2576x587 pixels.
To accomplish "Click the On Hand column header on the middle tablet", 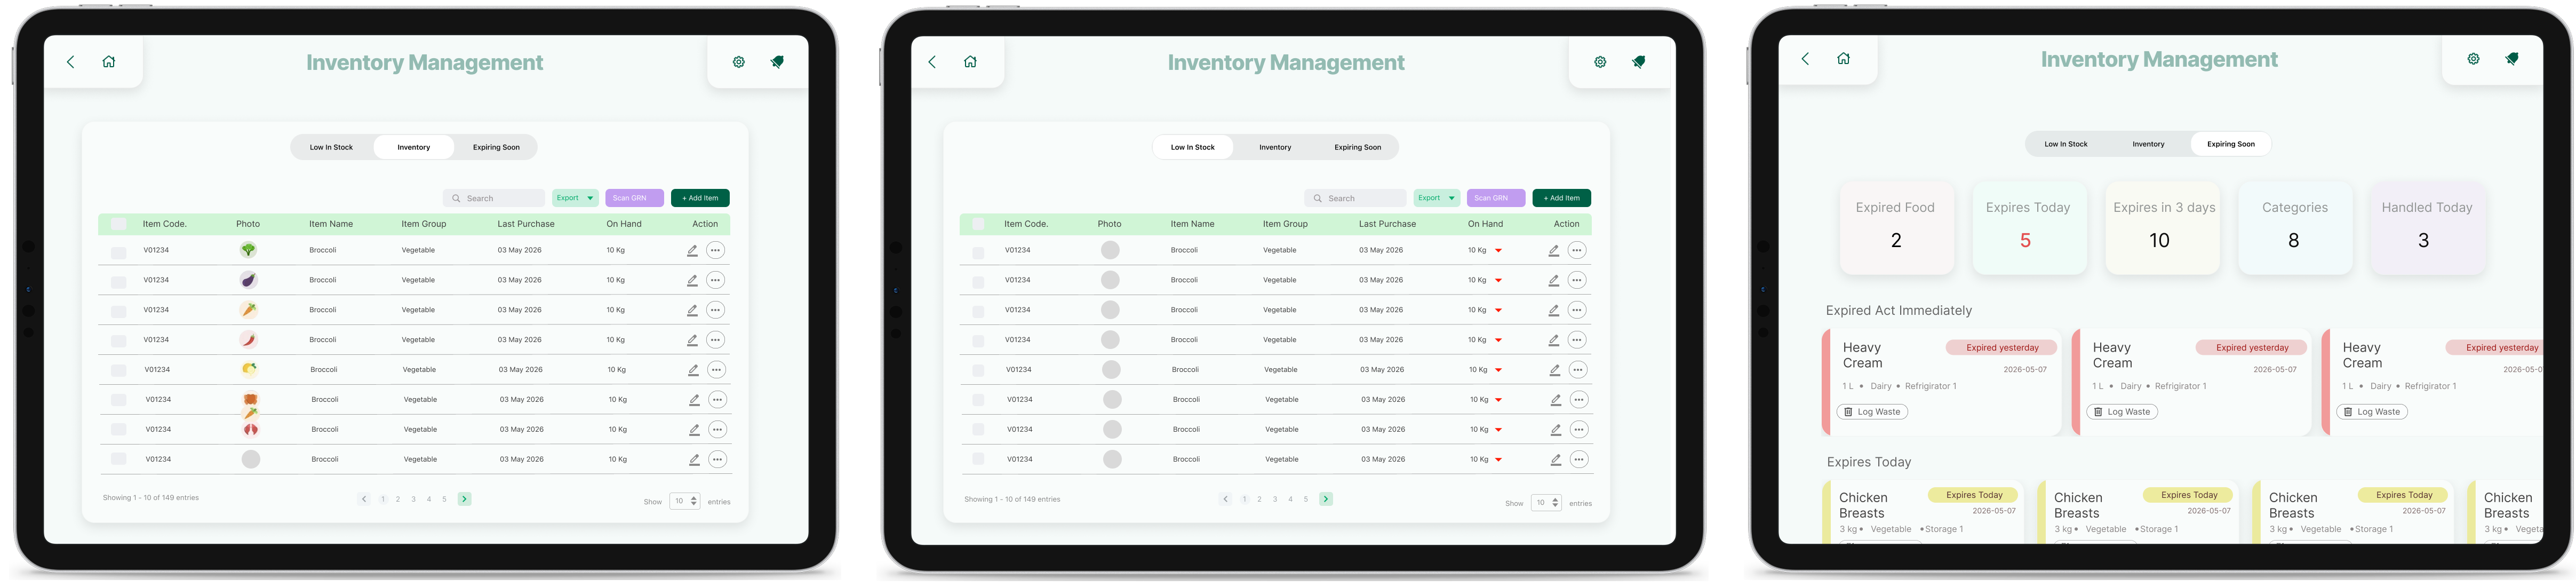I will (1485, 224).
